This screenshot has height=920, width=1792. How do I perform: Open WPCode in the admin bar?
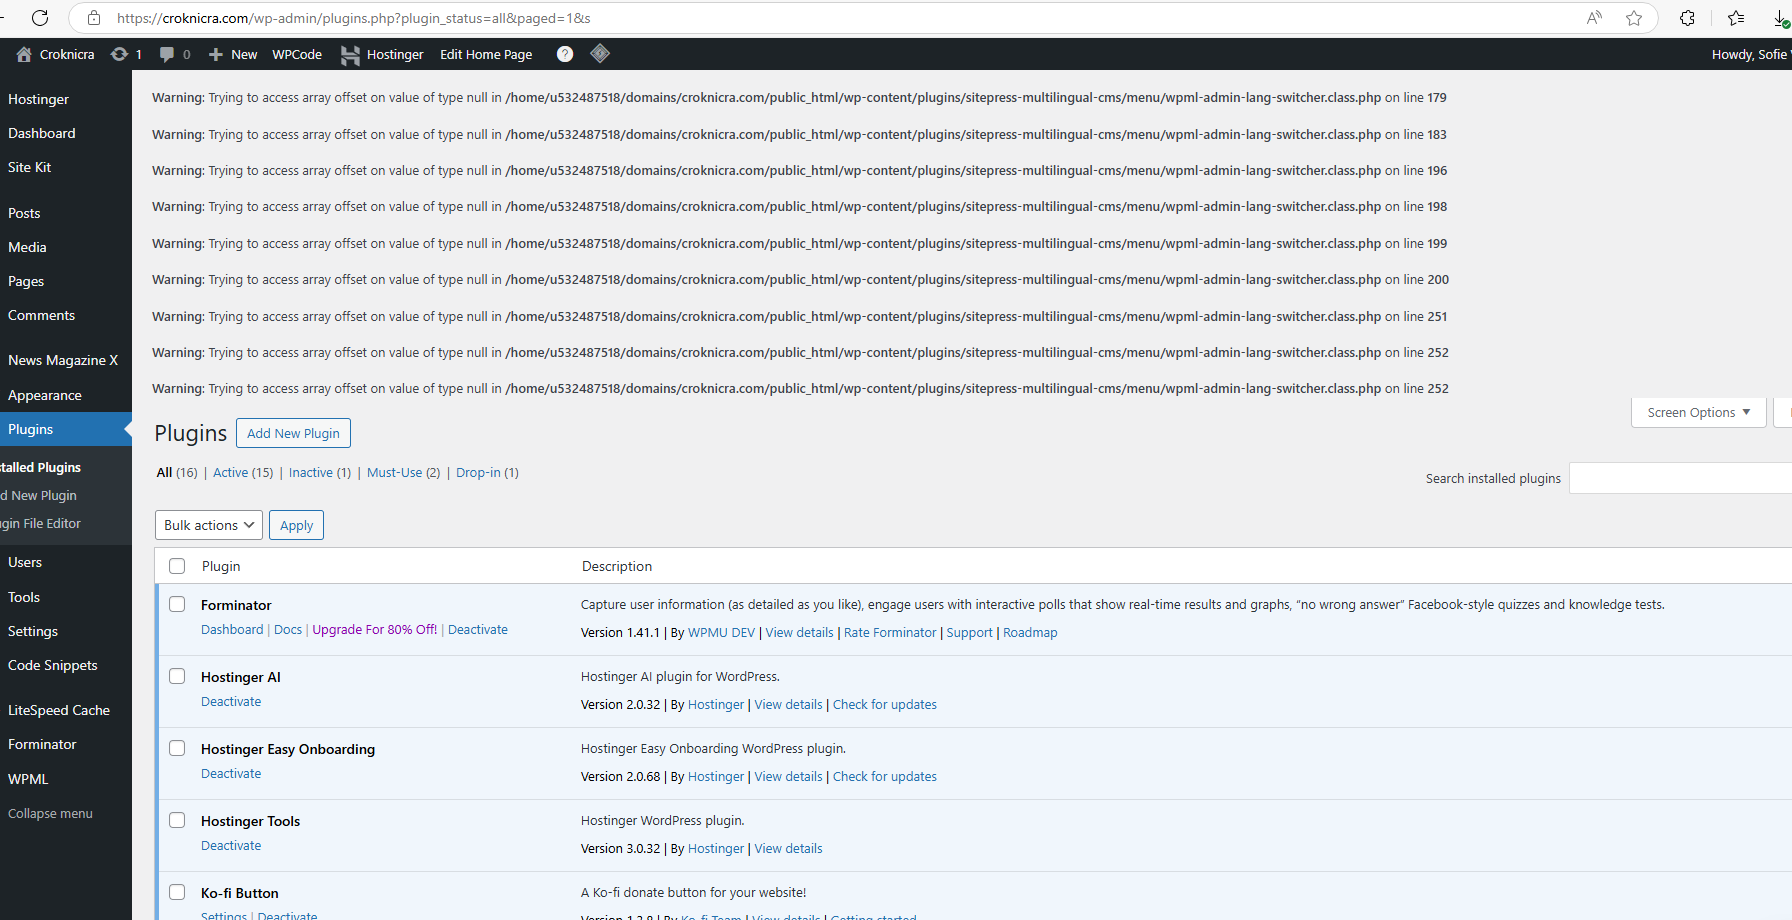coord(297,54)
